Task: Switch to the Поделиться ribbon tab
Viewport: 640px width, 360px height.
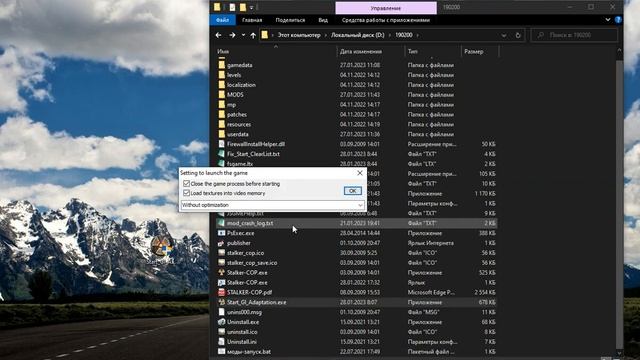Action: tap(290, 20)
